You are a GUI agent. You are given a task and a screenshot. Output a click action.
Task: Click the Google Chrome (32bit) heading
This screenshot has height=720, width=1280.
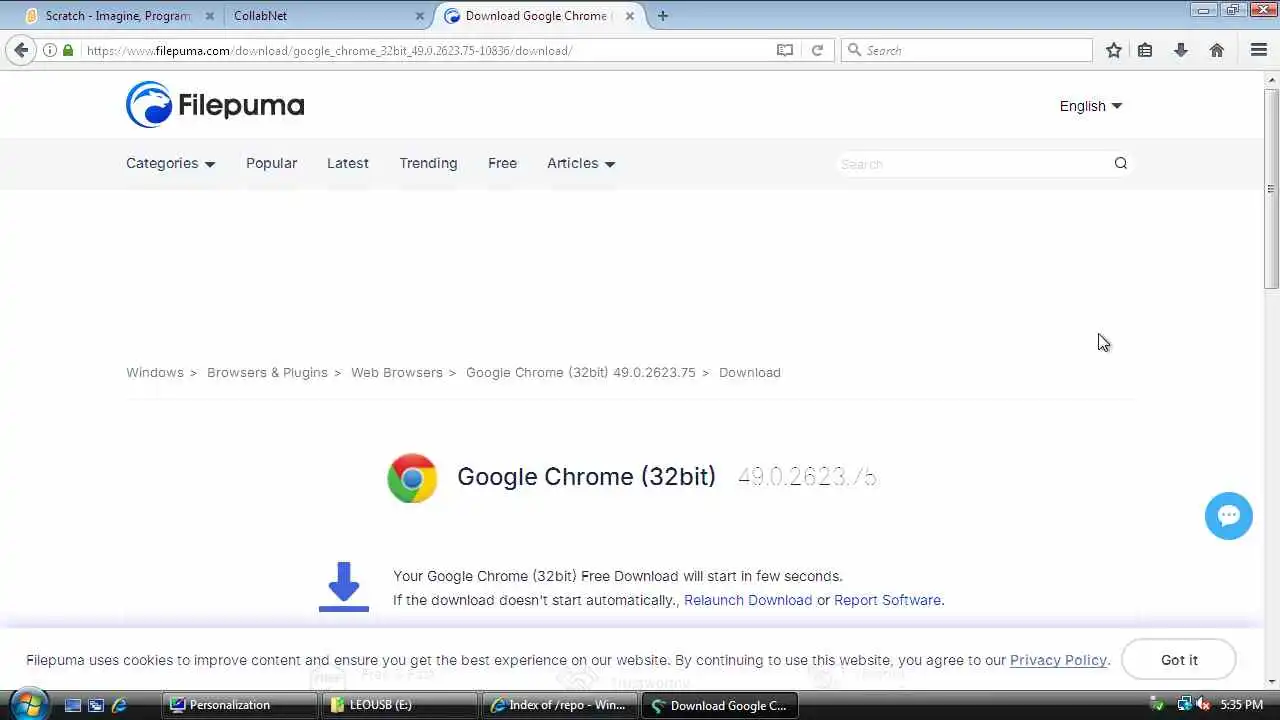tap(586, 477)
